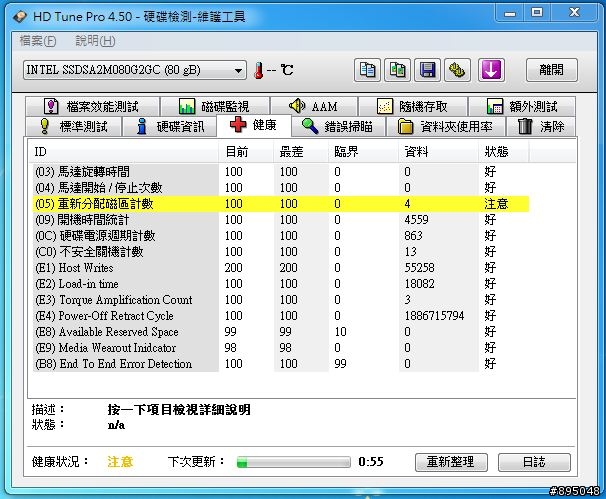Click the copy text to clipboard icon

pos(367,70)
